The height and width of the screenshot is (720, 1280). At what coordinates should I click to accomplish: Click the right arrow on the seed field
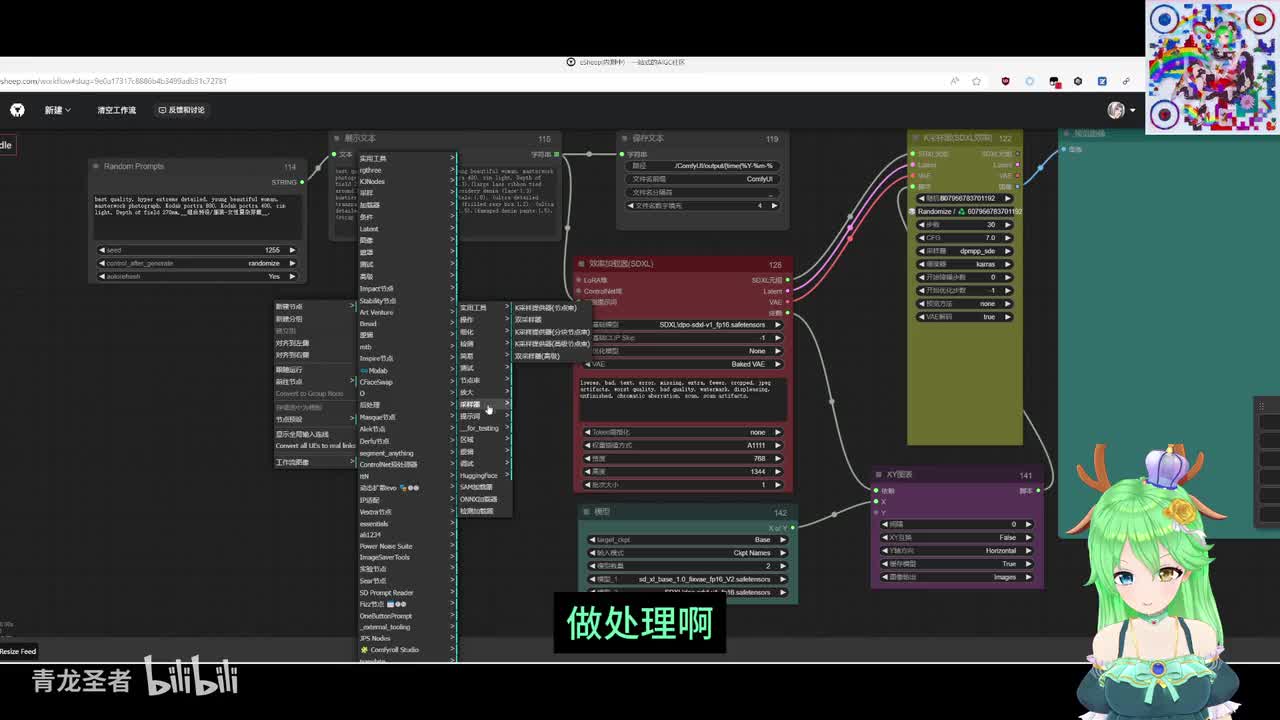click(292, 250)
